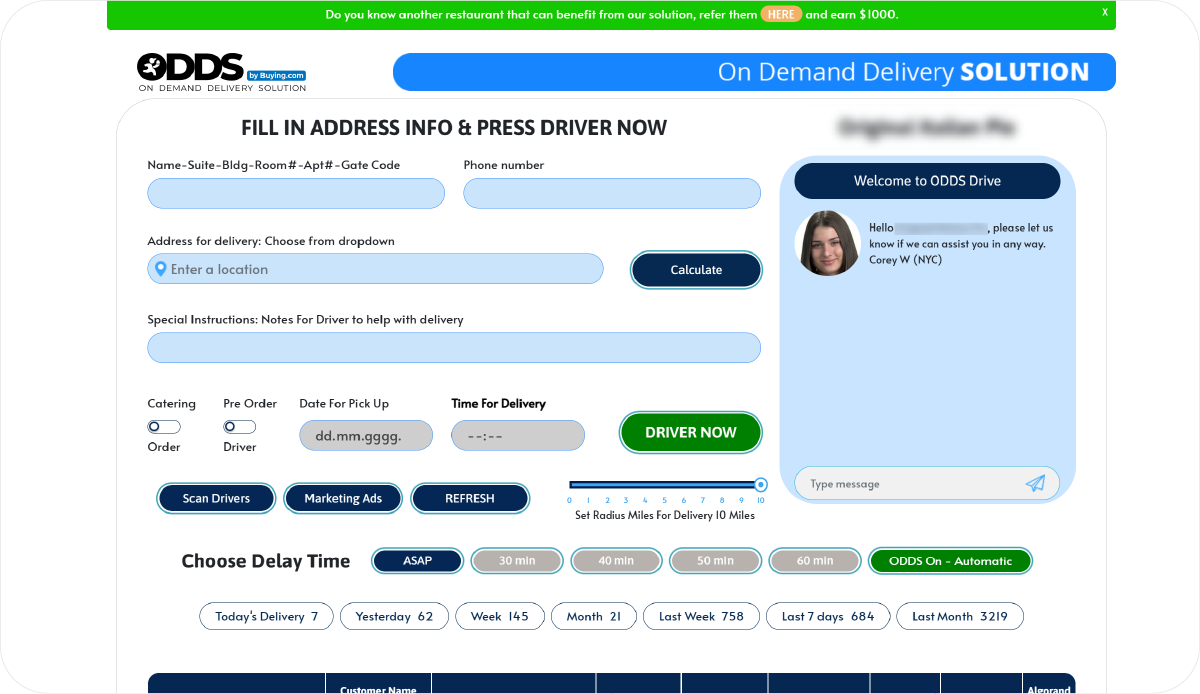This screenshot has height=694, width=1200.
Task: Open the Time For Delivery field
Action: pyautogui.click(x=518, y=436)
